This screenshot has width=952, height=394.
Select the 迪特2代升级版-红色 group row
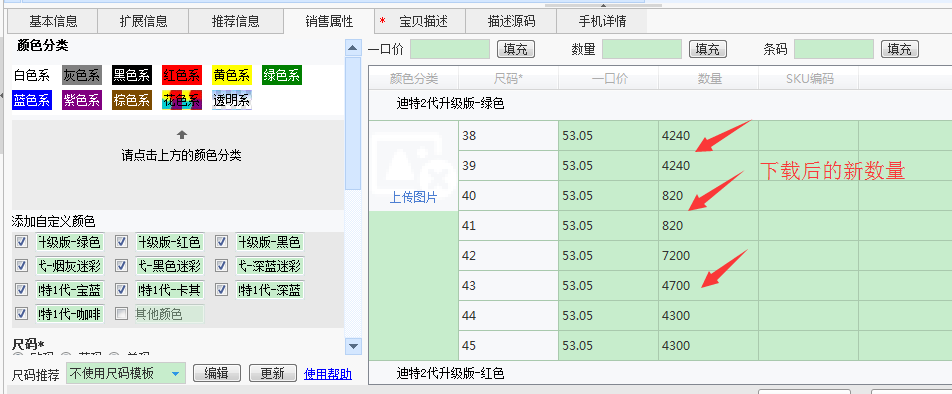660,373
